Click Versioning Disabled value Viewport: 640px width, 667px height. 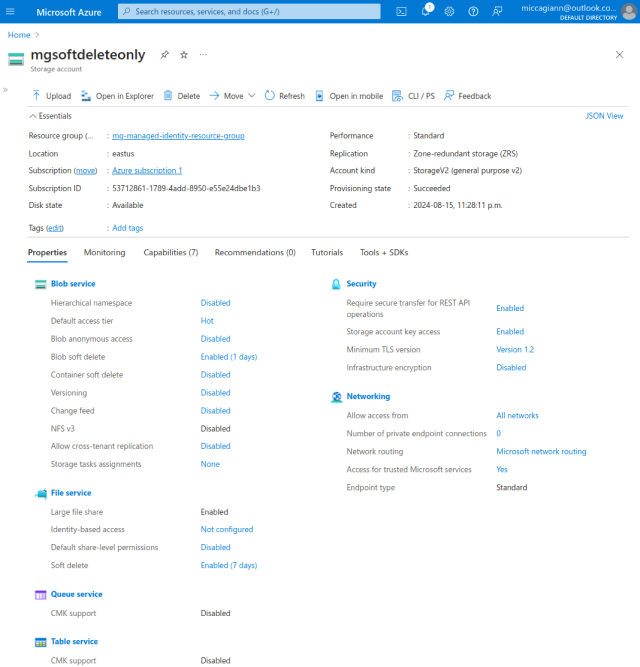coord(216,393)
